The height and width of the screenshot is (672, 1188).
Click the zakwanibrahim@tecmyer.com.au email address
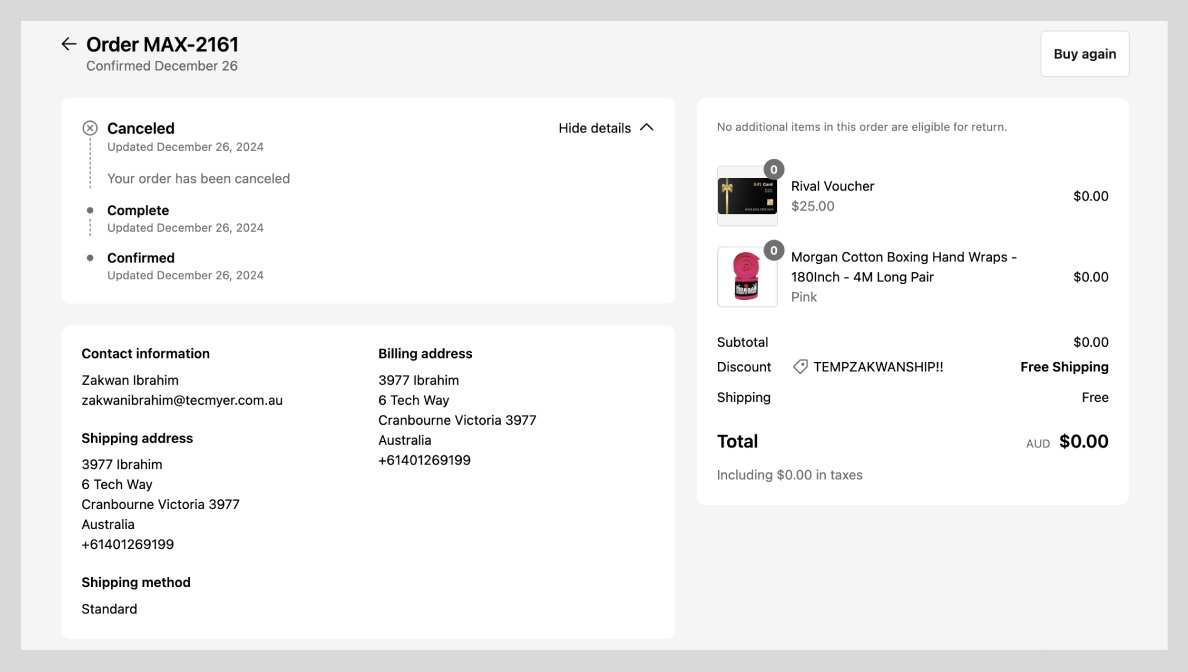point(182,400)
